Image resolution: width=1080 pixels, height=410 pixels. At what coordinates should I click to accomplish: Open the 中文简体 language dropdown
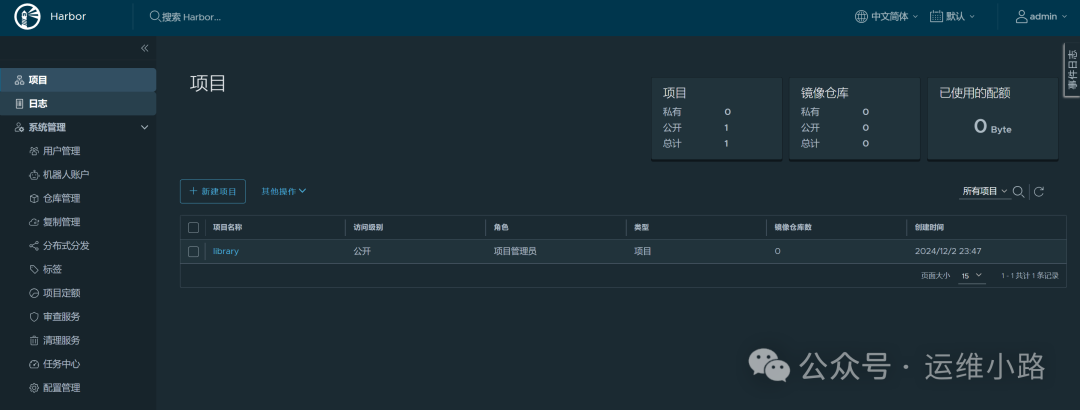click(886, 17)
